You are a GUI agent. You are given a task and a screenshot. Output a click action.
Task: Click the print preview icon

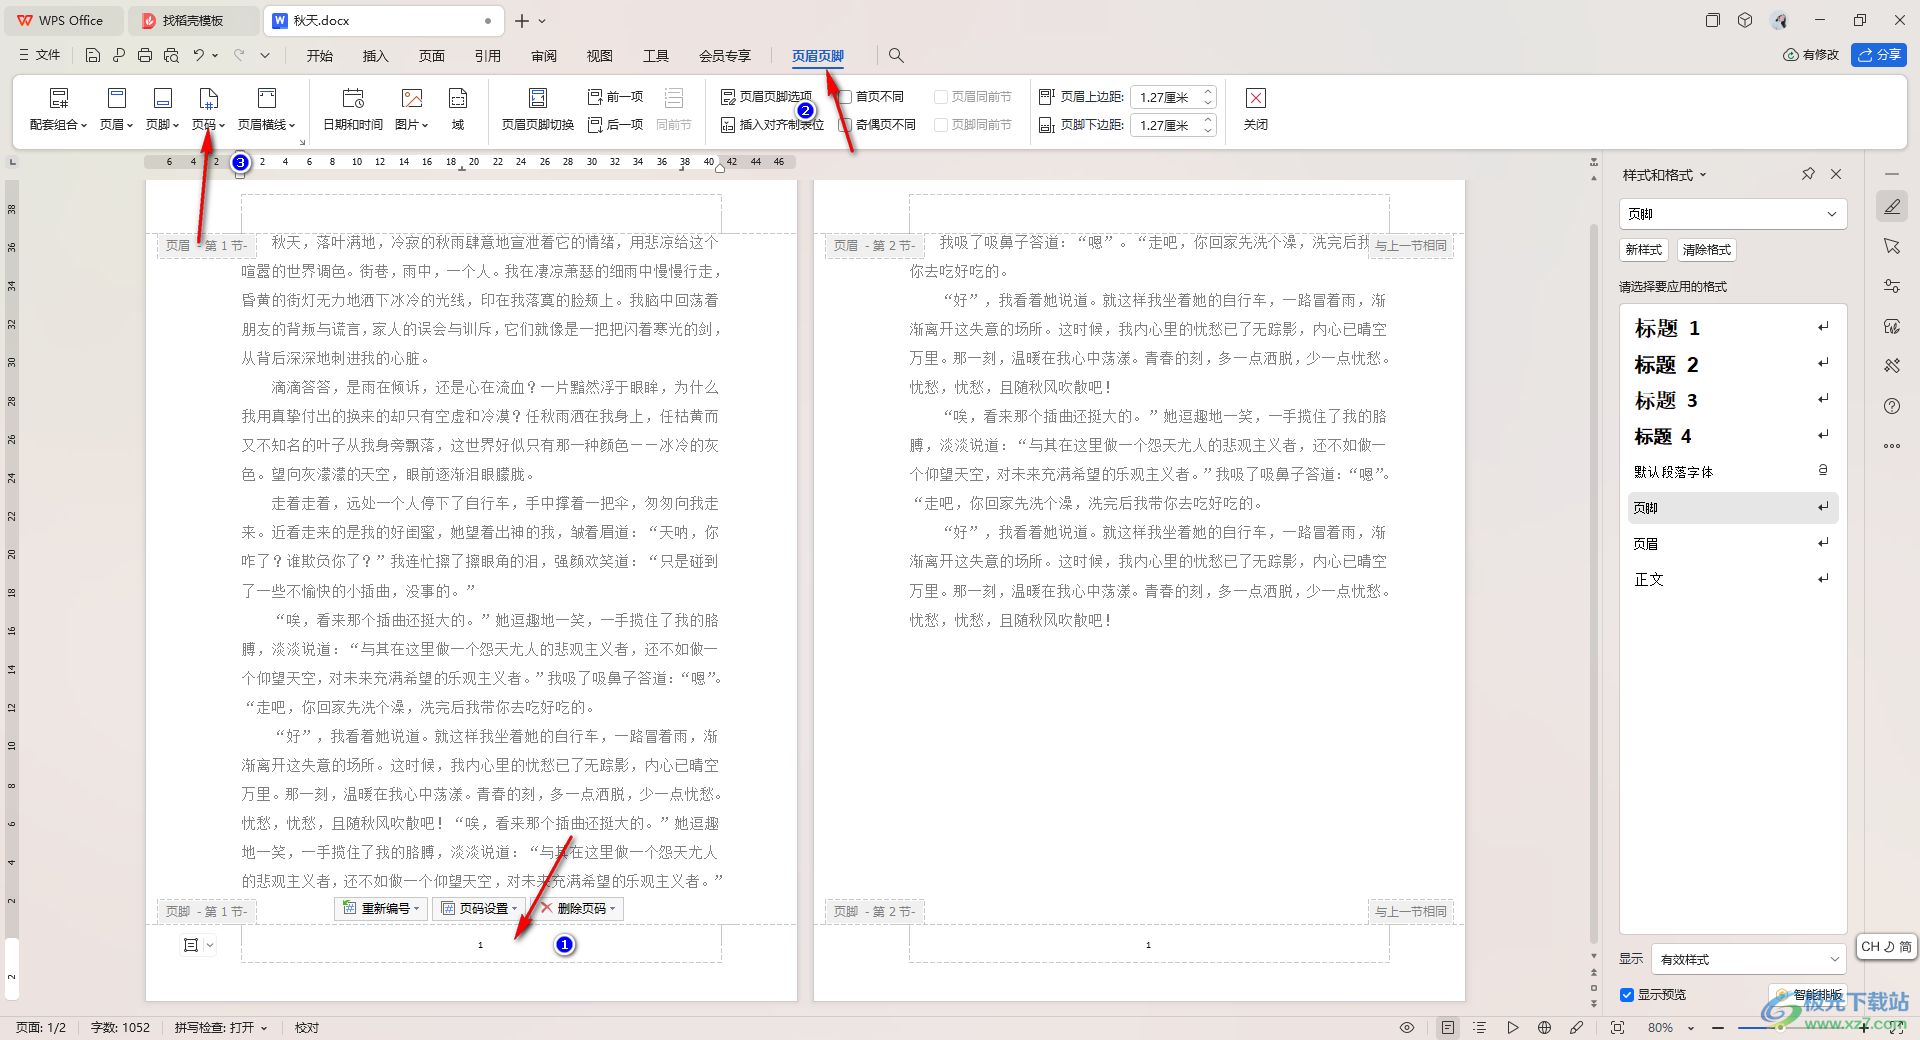click(171, 56)
